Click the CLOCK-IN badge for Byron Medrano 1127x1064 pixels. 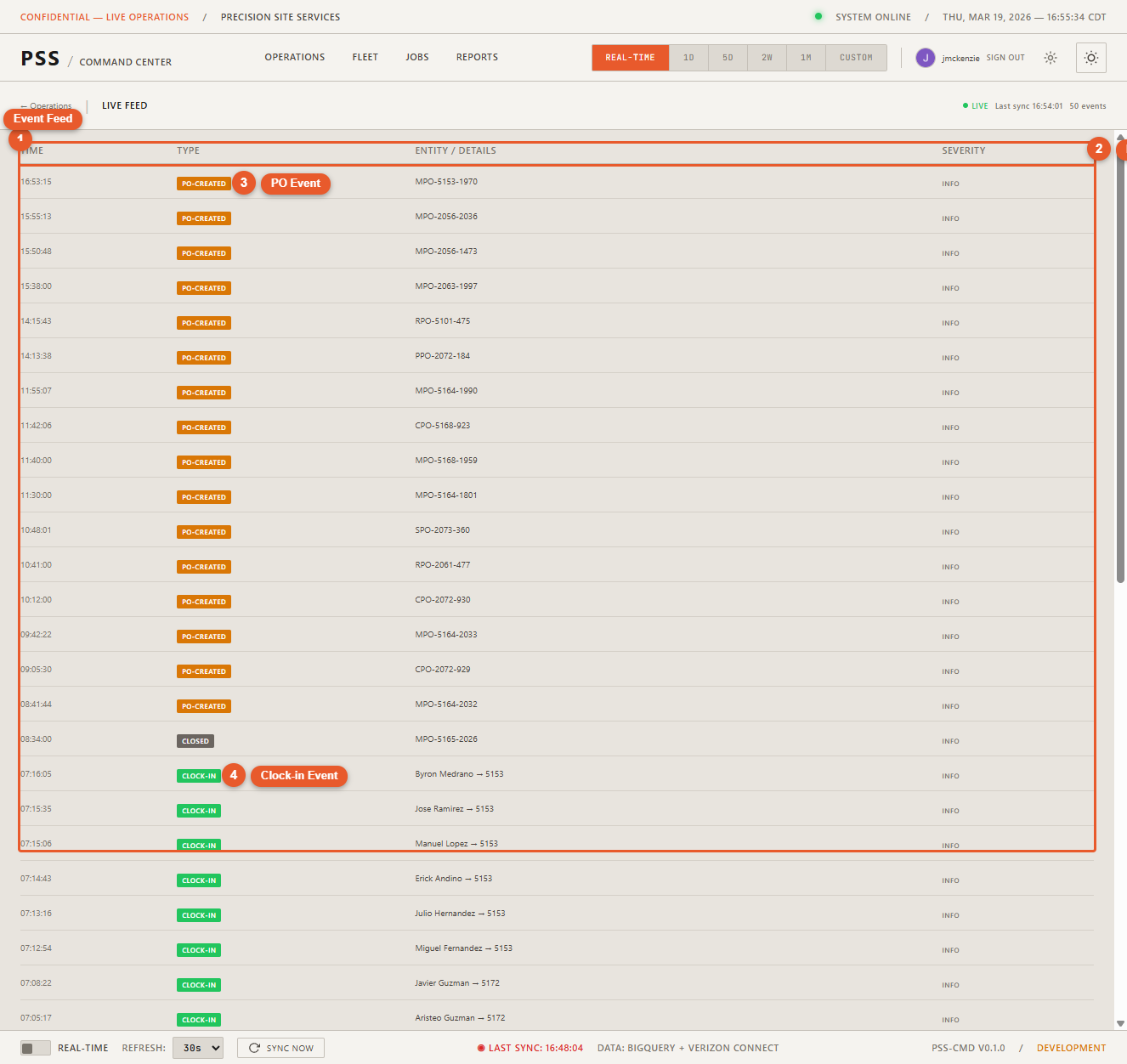pyautogui.click(x=197, y=775)
